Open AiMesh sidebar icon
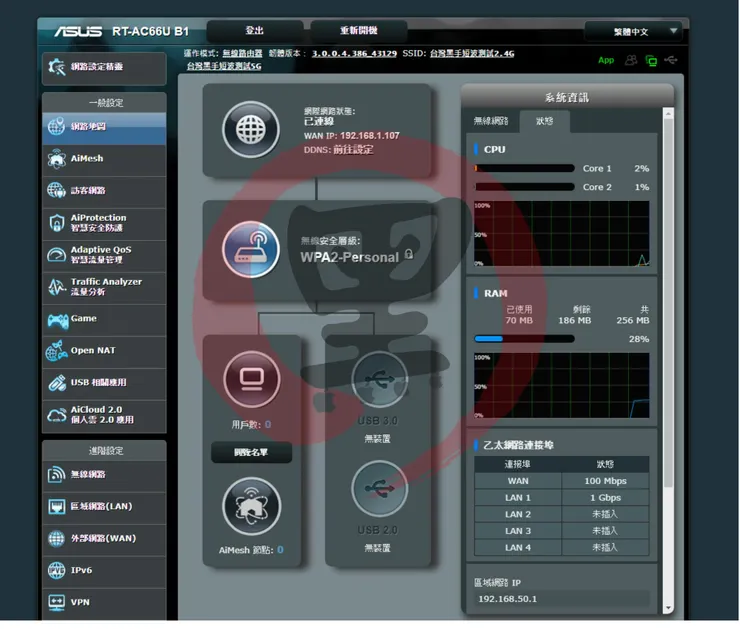Viewport: 740px width, 629px height. pyautogui.click(x=57, y=159)
